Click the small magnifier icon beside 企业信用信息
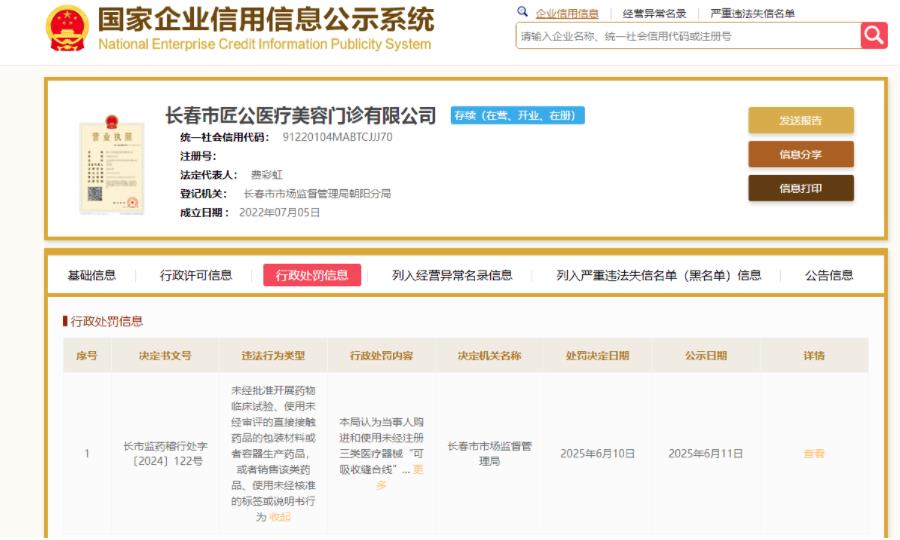 click(x=522, y=11)
